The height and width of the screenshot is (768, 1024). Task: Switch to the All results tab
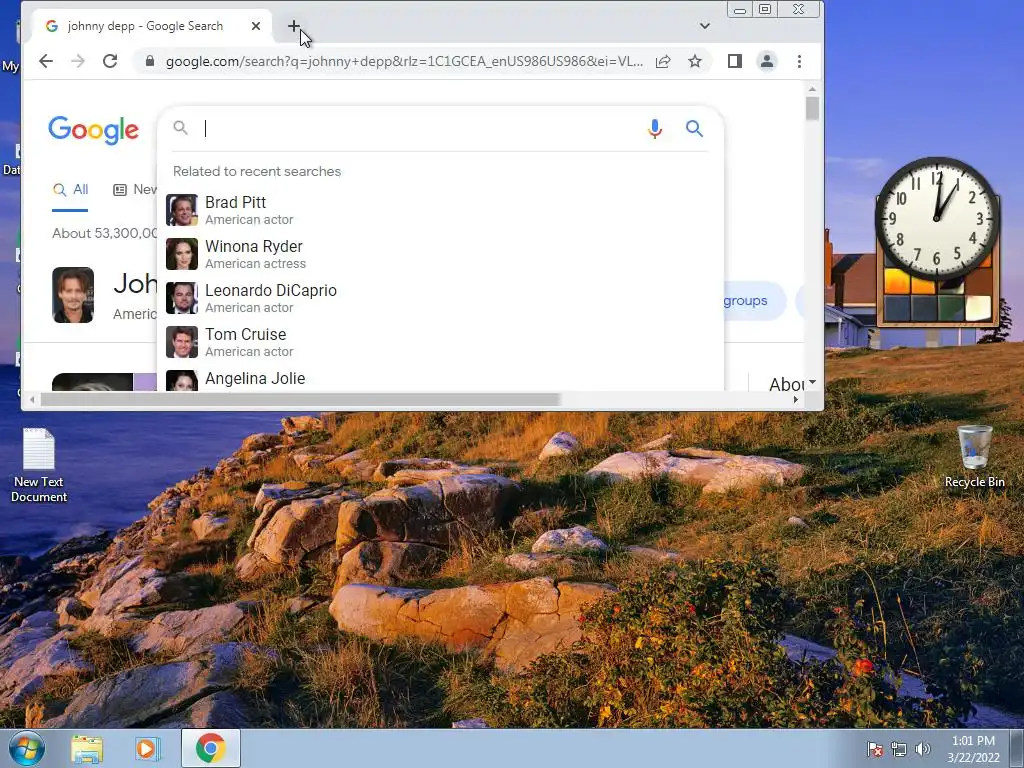click(70, 190)
